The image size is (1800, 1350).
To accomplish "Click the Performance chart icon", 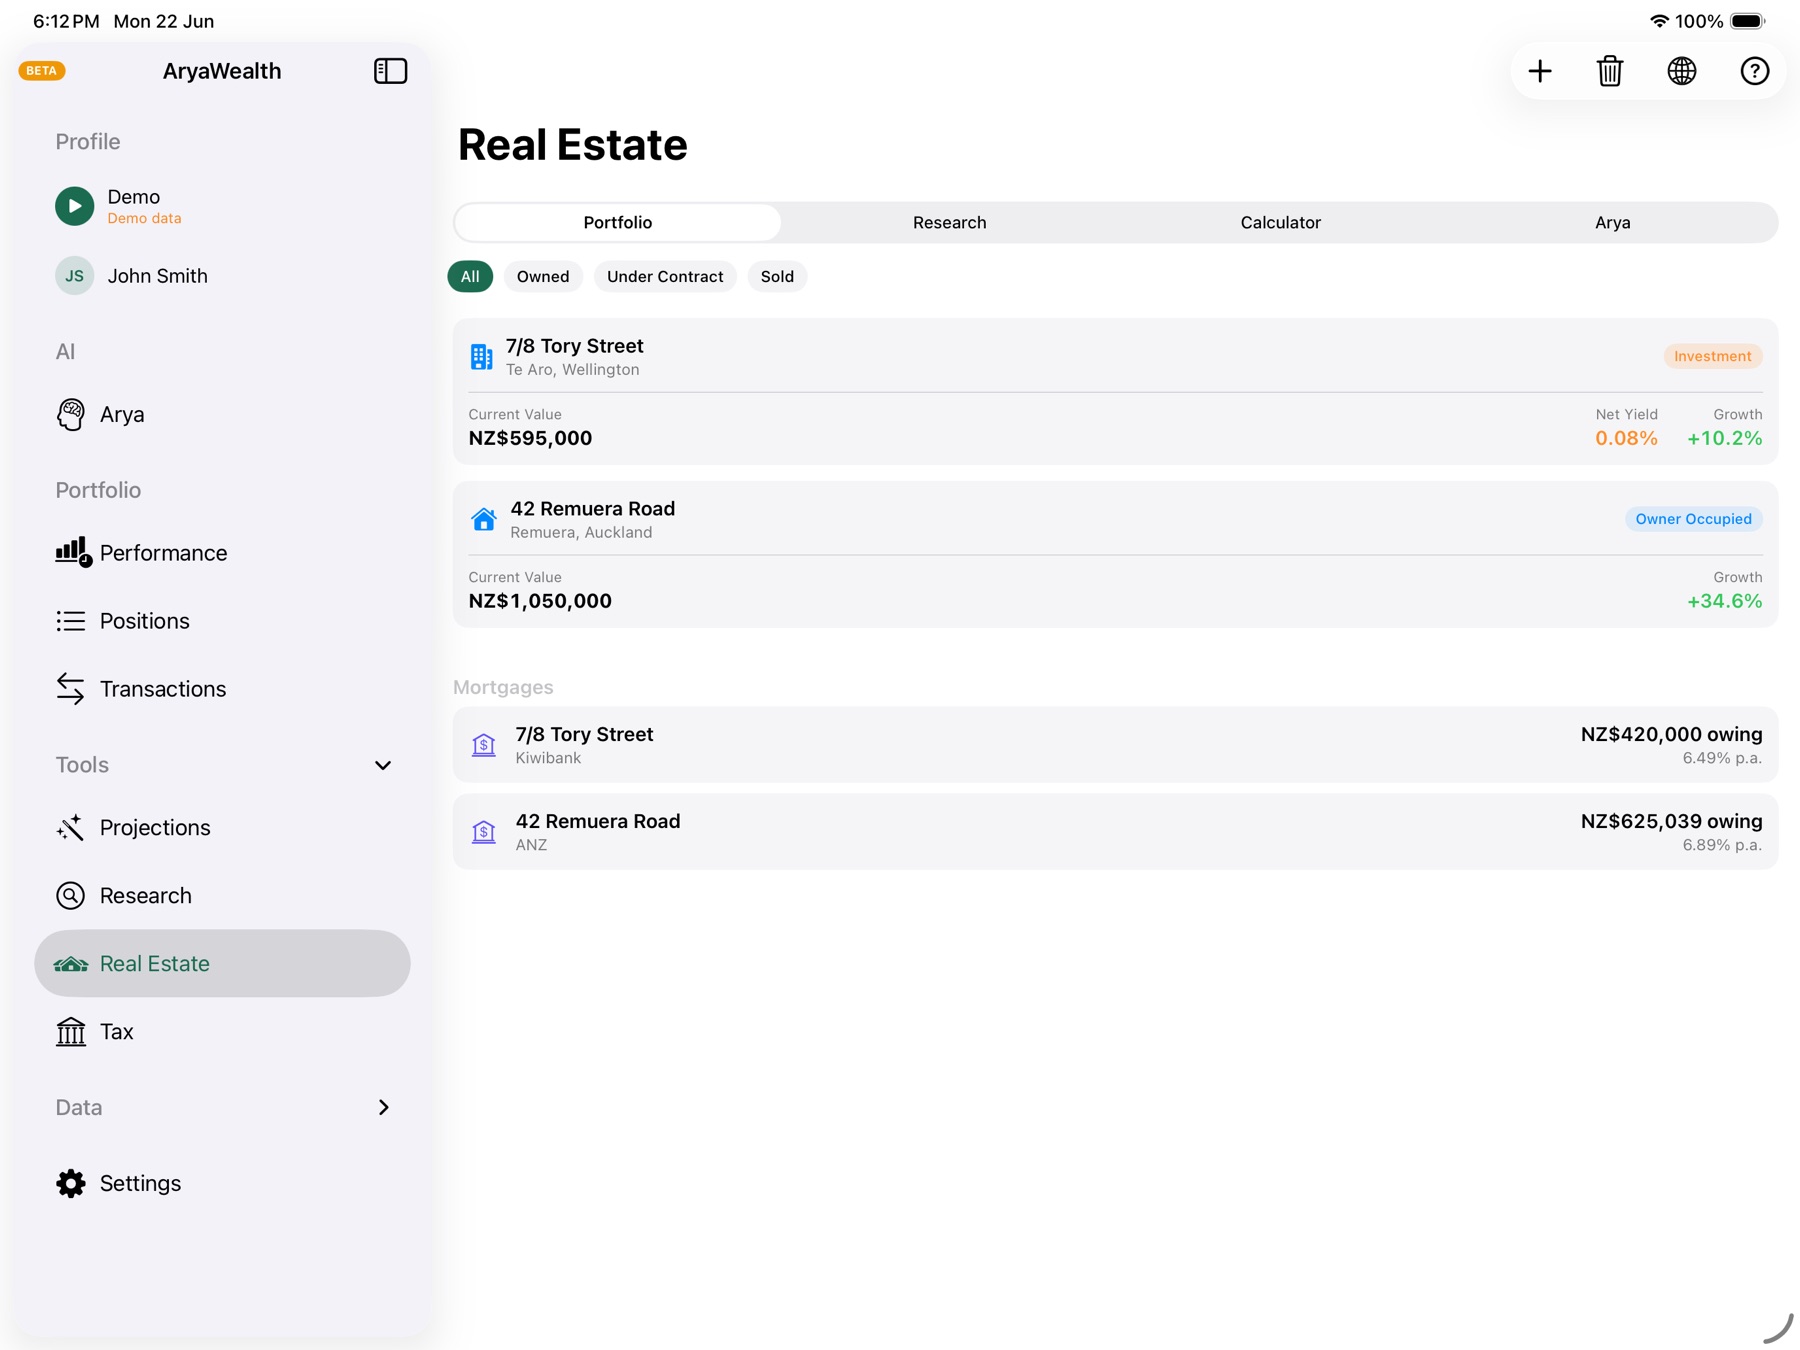I will tap(72, 552).
